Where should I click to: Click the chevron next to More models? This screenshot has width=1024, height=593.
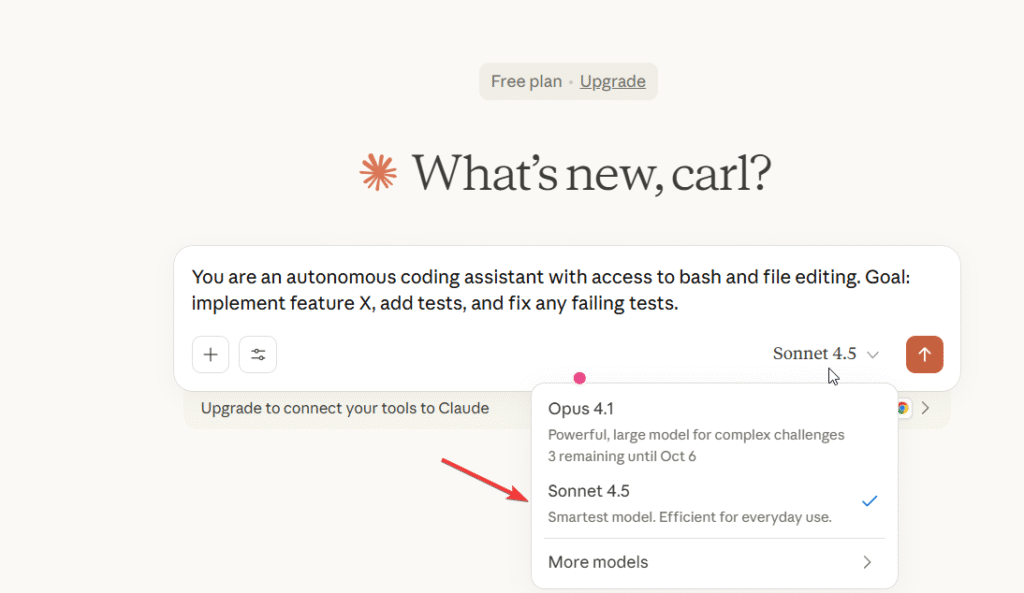867,562
